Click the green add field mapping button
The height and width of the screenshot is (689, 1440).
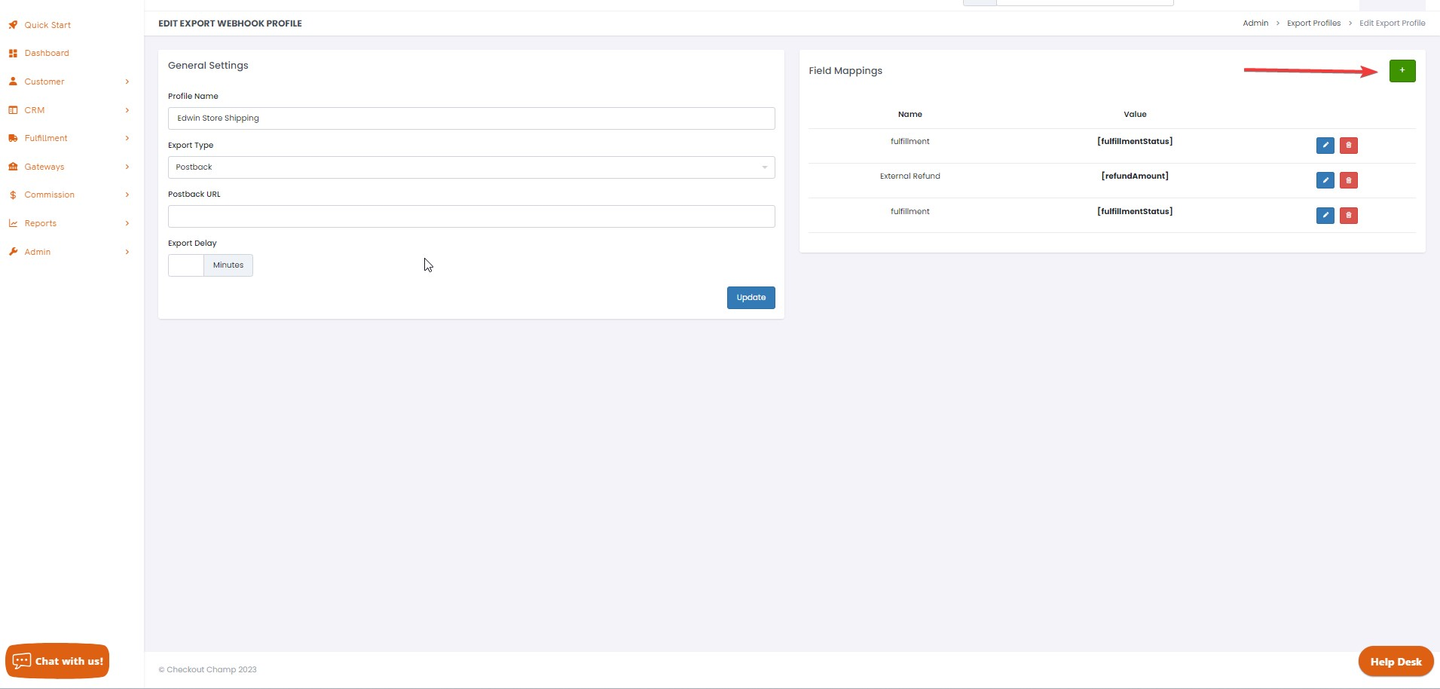1402,71
